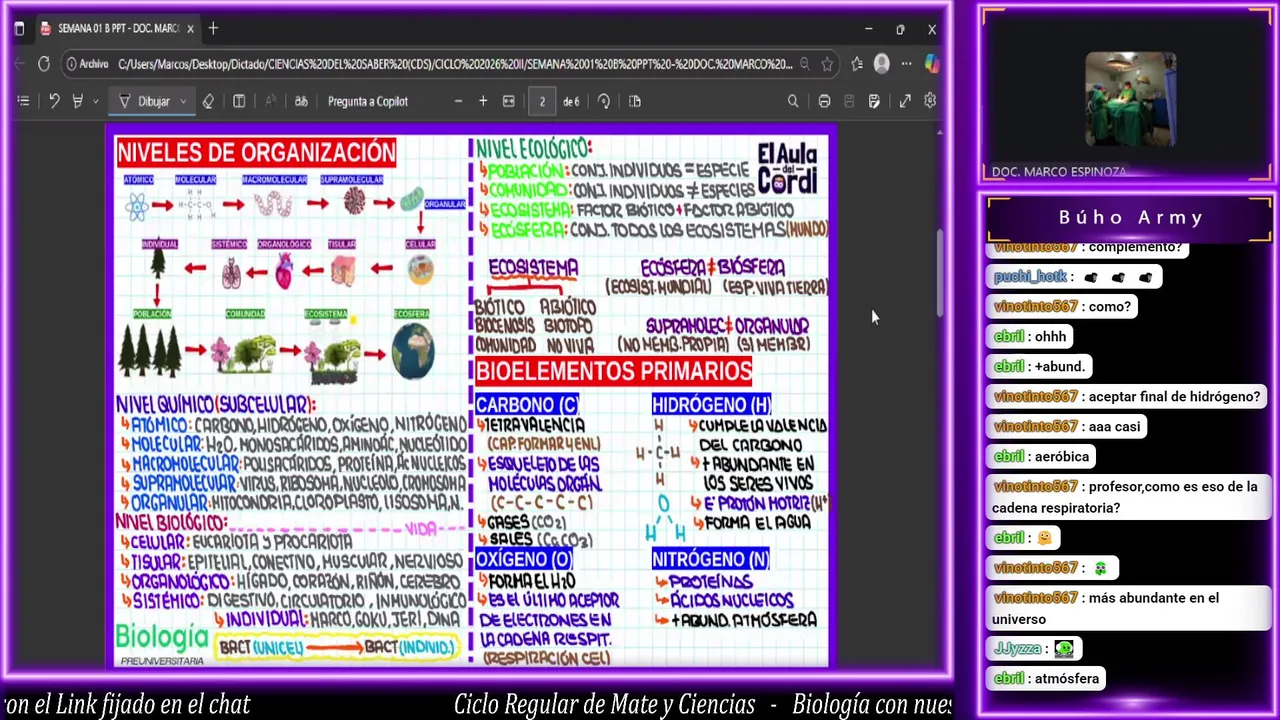This screenshot has height=720, width=1280.
Task: Select the eraser tool
Action: 208,101
